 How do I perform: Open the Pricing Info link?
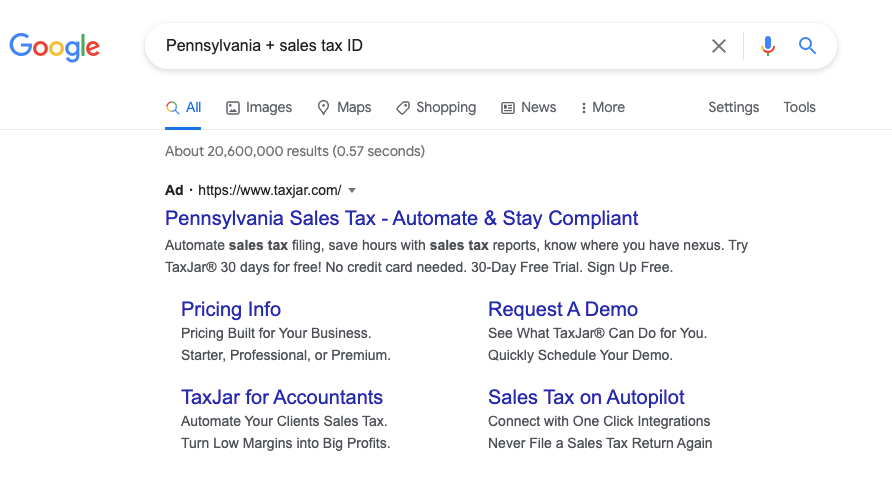pyautogui.click(x=231, y=309)
